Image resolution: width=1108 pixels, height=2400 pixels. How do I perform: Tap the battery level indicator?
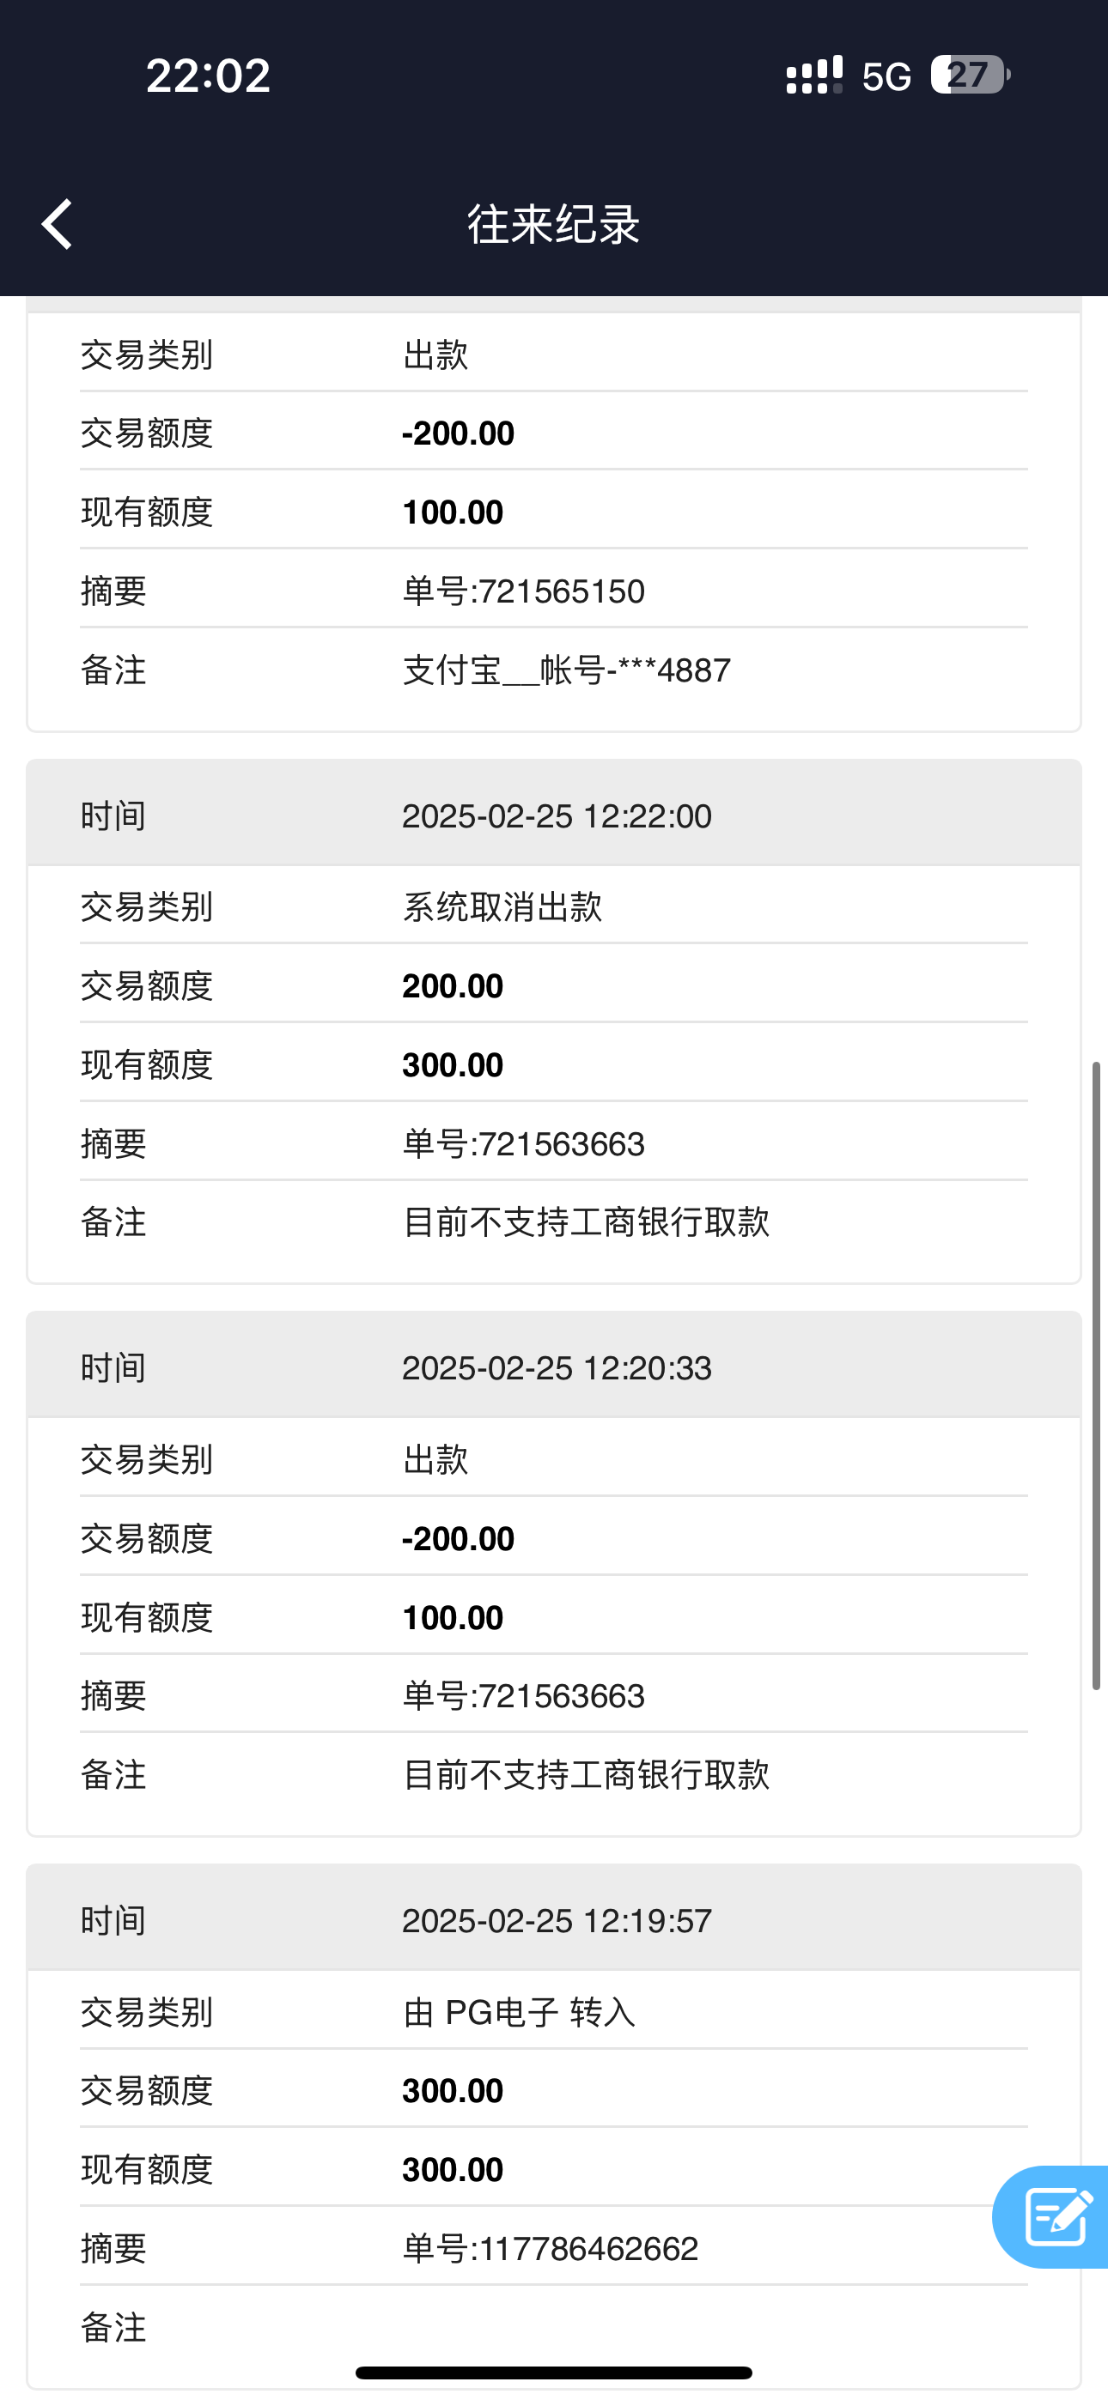969,75
